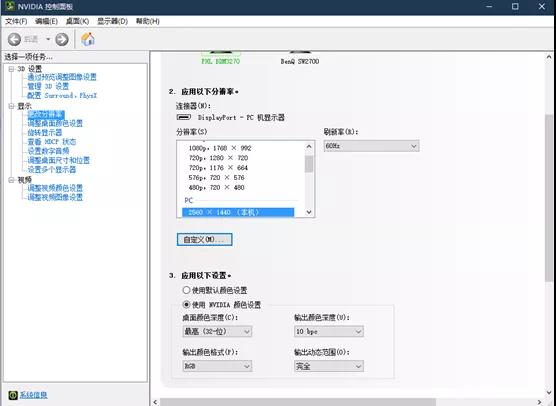
Task: Open the back history dropdown arrow
Action: tap(48, 39)
